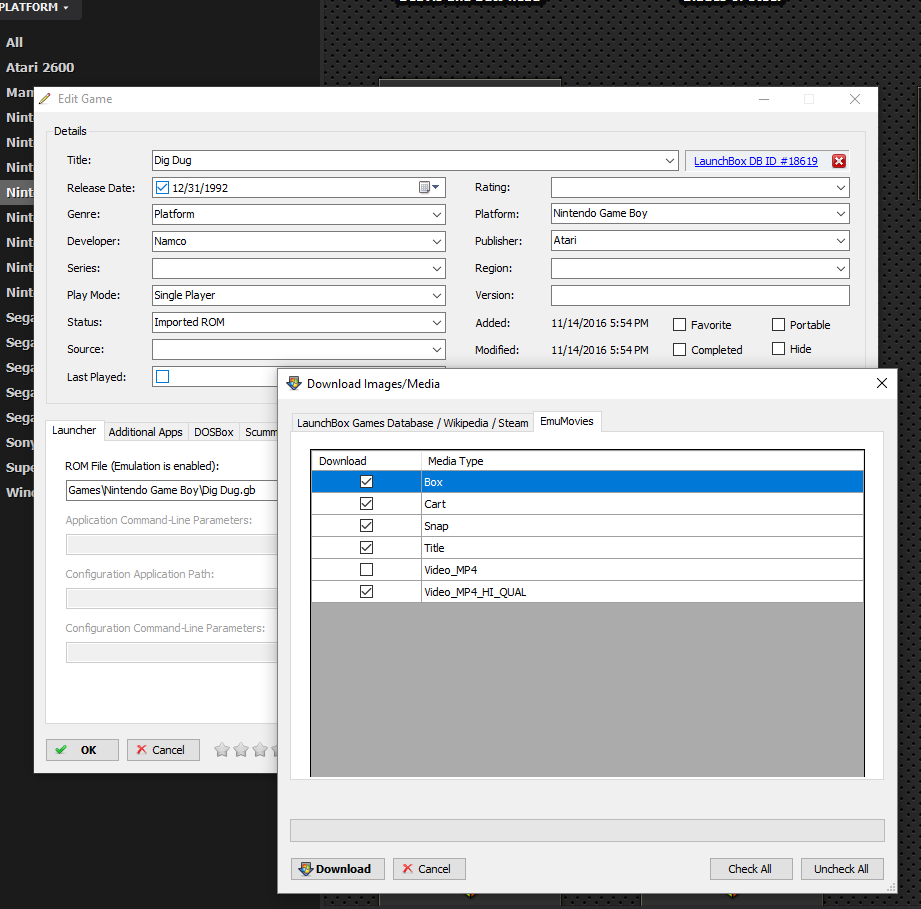The image size is (921, 909).
Task: Open the Platform dropdown in Edit Game
Action: (x=841, y=214)
